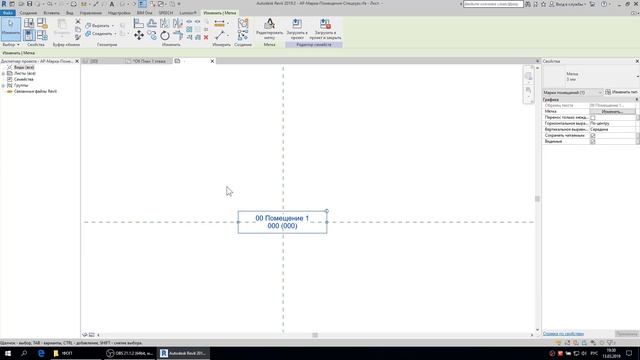Click the Align tool icon in Modify panel

tap(139, 23)
